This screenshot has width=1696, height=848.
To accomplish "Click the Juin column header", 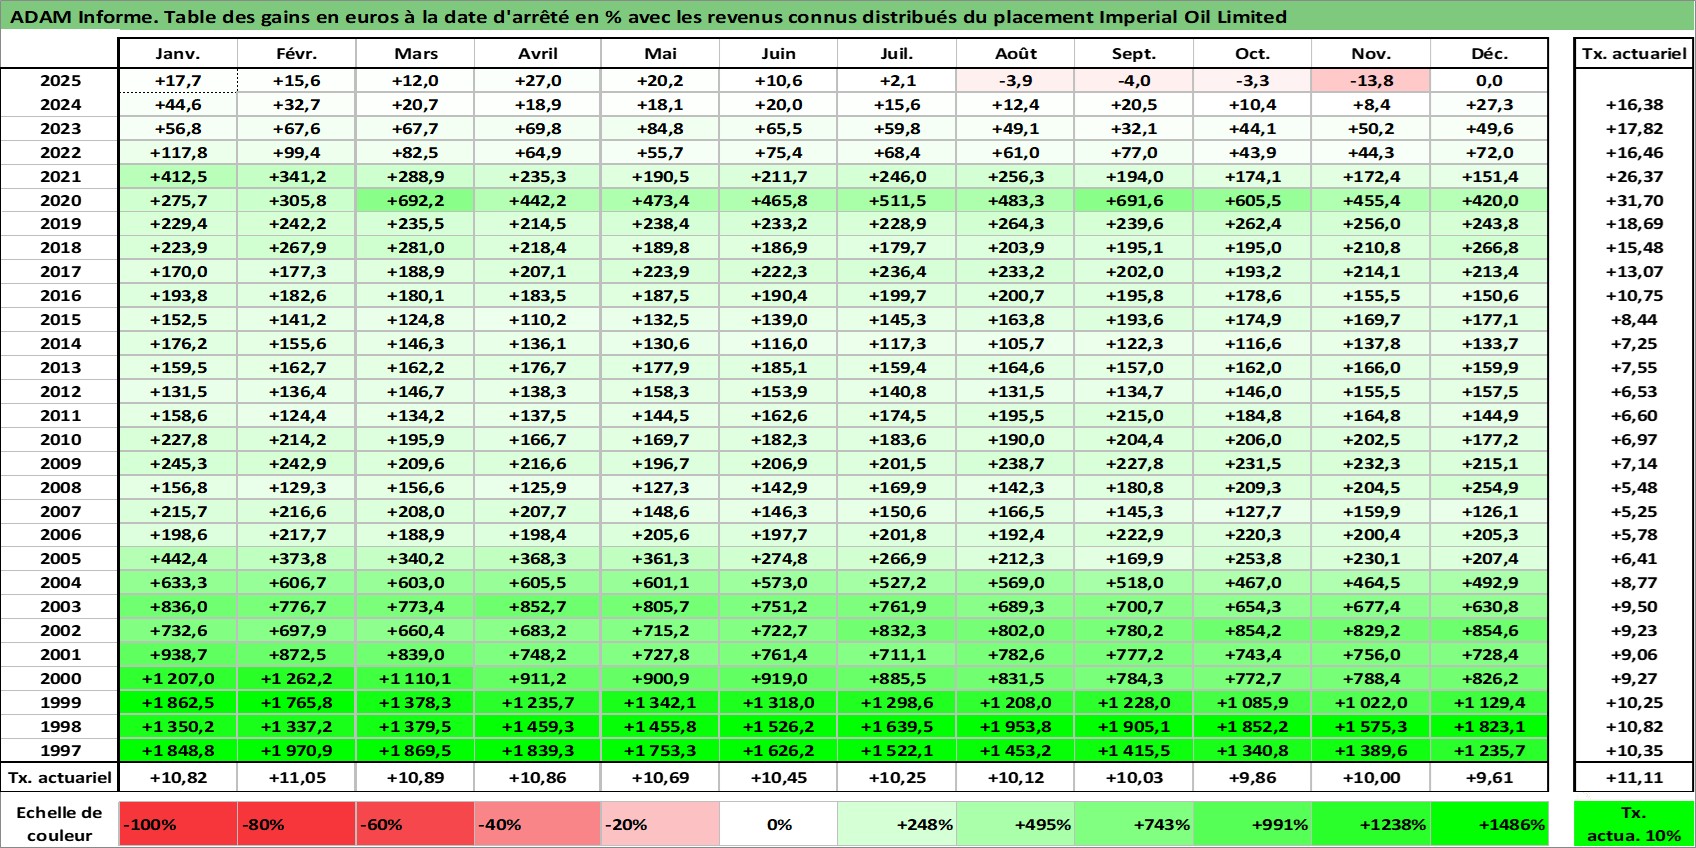I will (778, 54).
